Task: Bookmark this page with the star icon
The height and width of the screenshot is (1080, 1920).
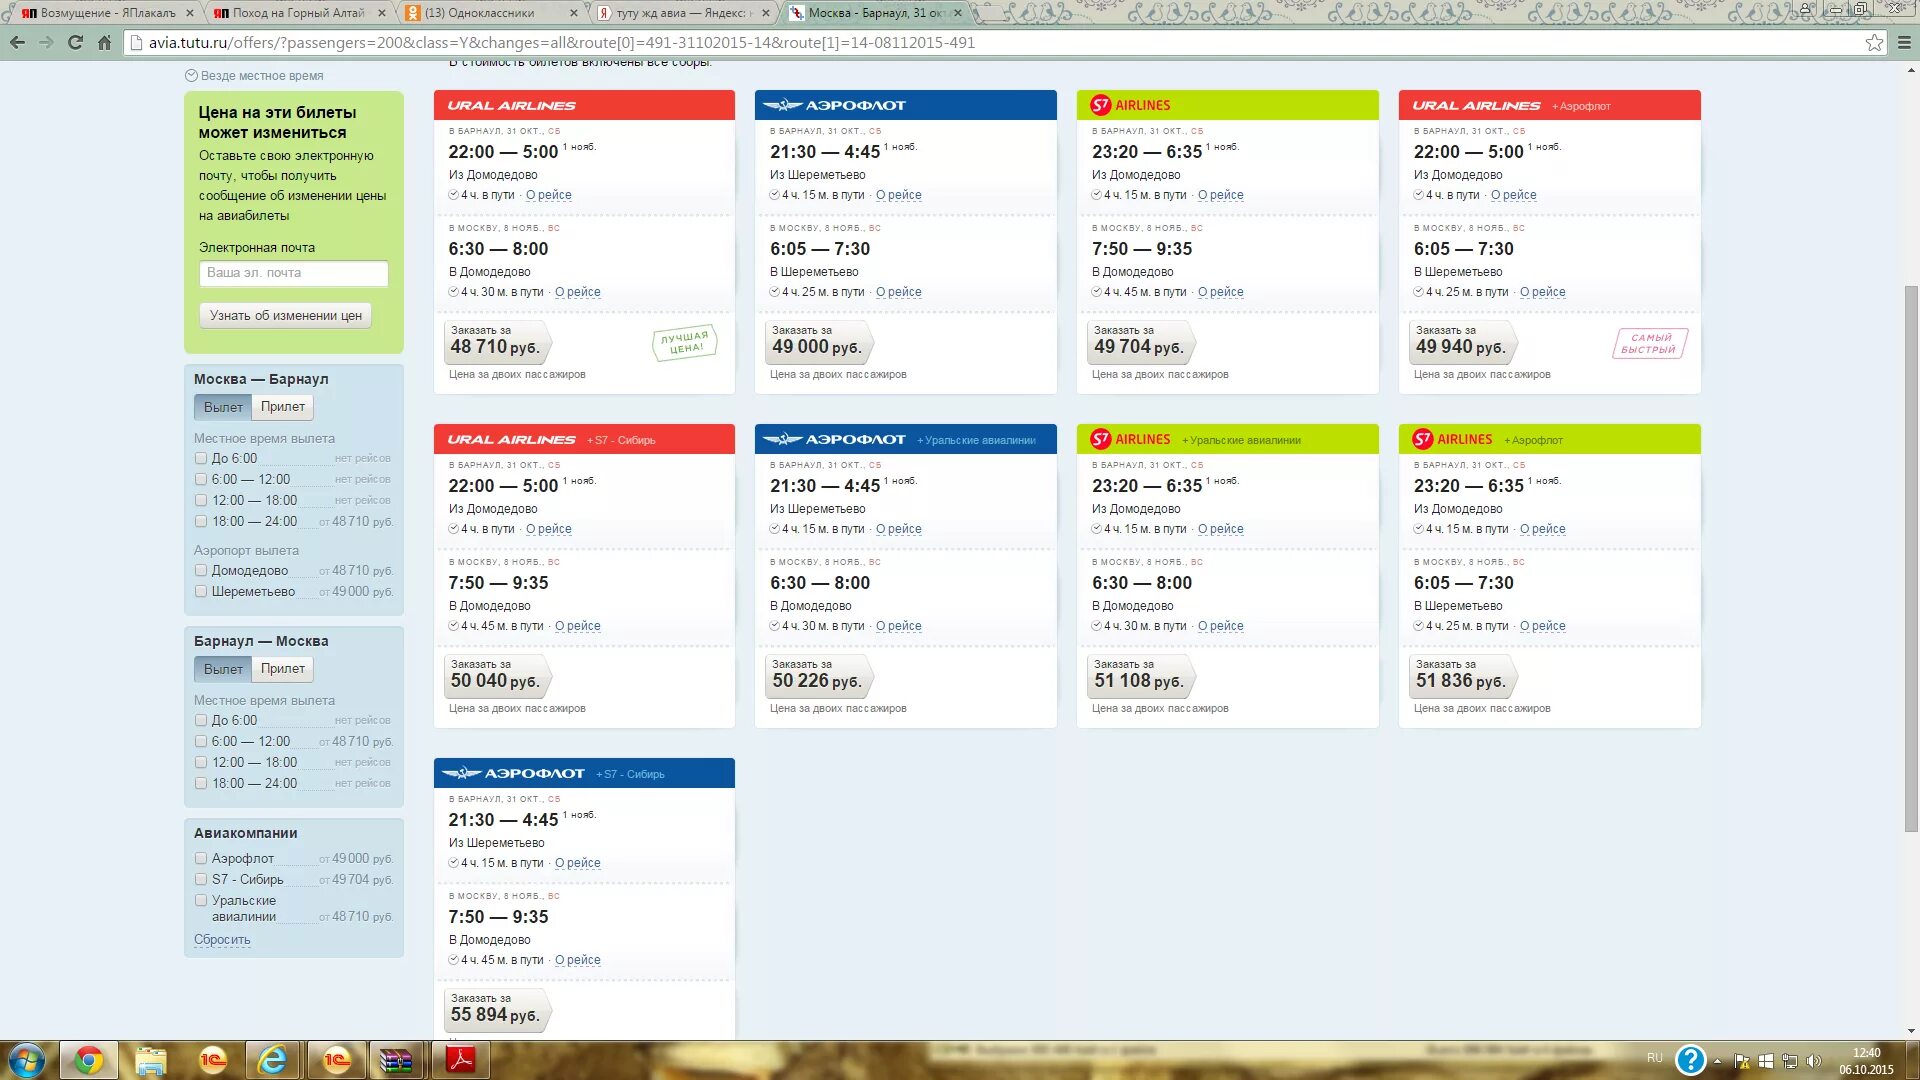Action: (1874, 43)
